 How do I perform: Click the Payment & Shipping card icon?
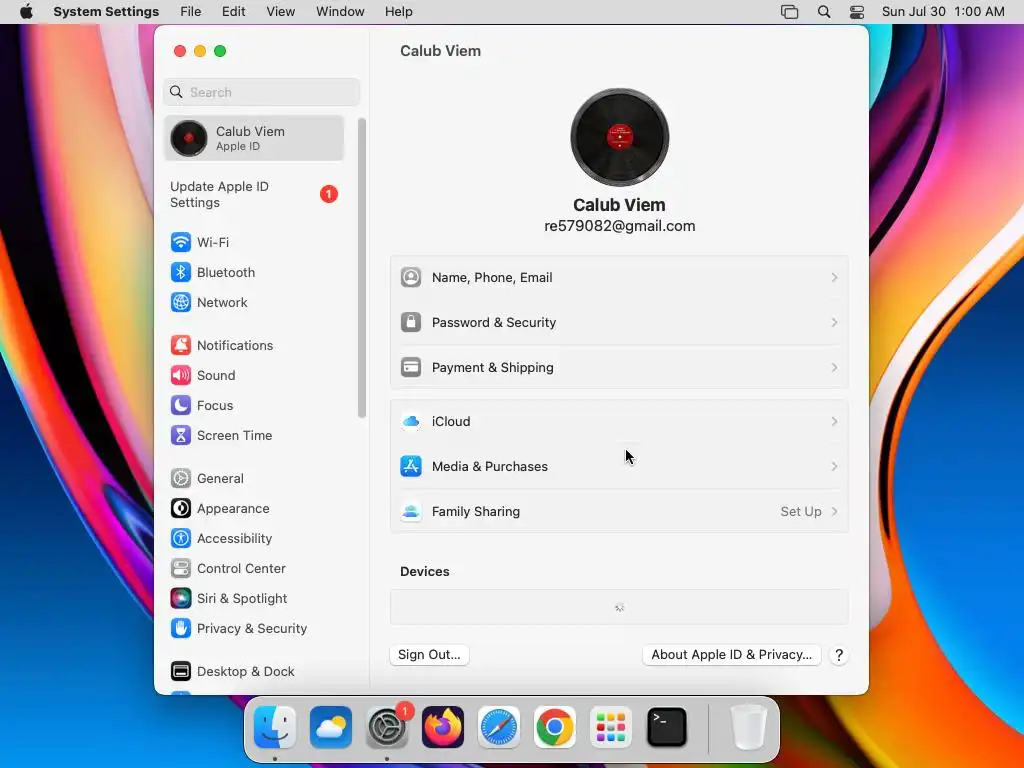(x=411, y=368)
